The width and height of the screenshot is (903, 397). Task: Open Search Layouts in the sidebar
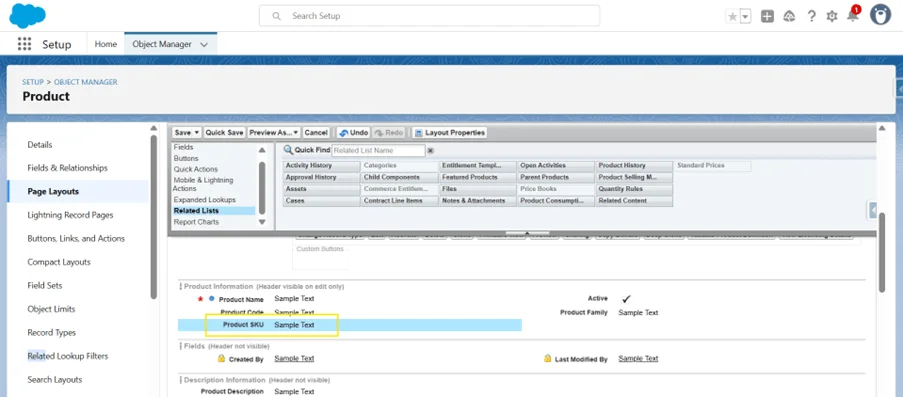click(55, 380)
